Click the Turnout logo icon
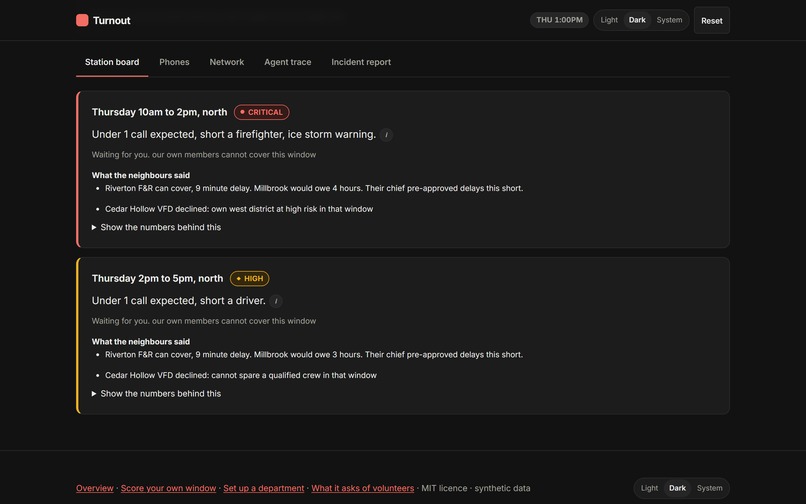806x504 pixels. (82, 20)
